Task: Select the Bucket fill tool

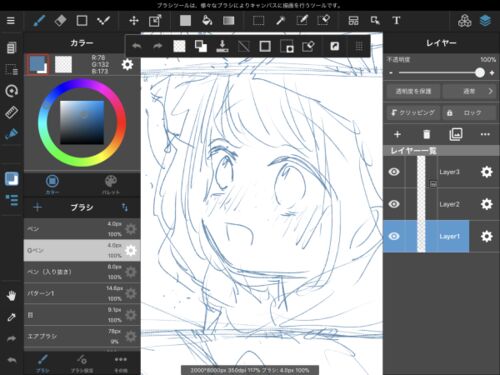Action: tap(207, 21)
